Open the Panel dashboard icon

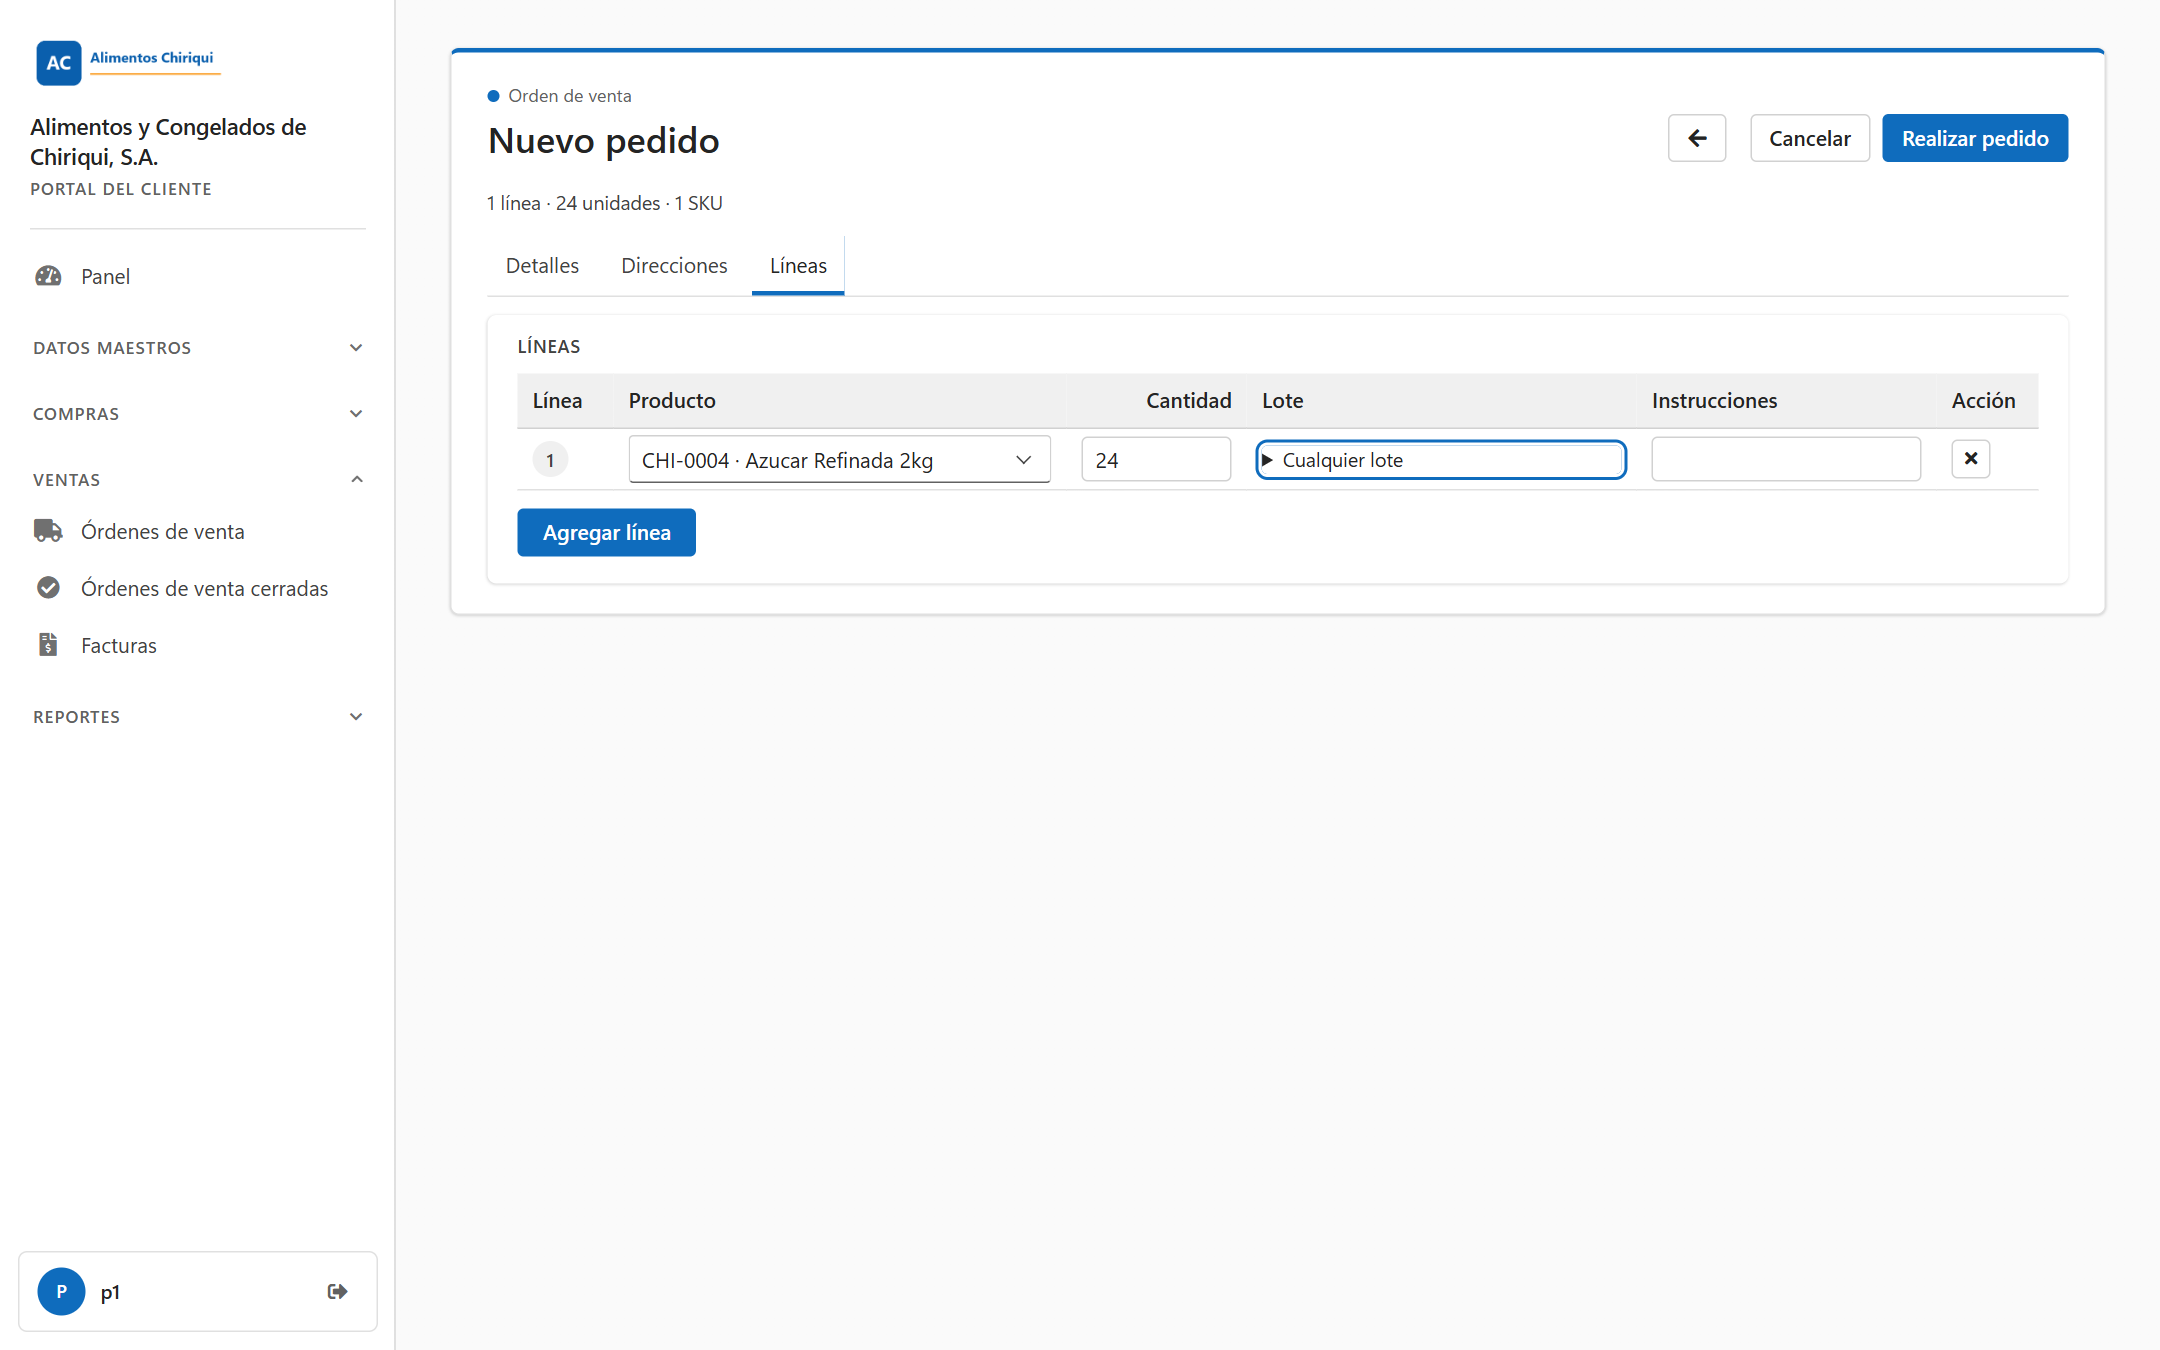pos(48,276)
